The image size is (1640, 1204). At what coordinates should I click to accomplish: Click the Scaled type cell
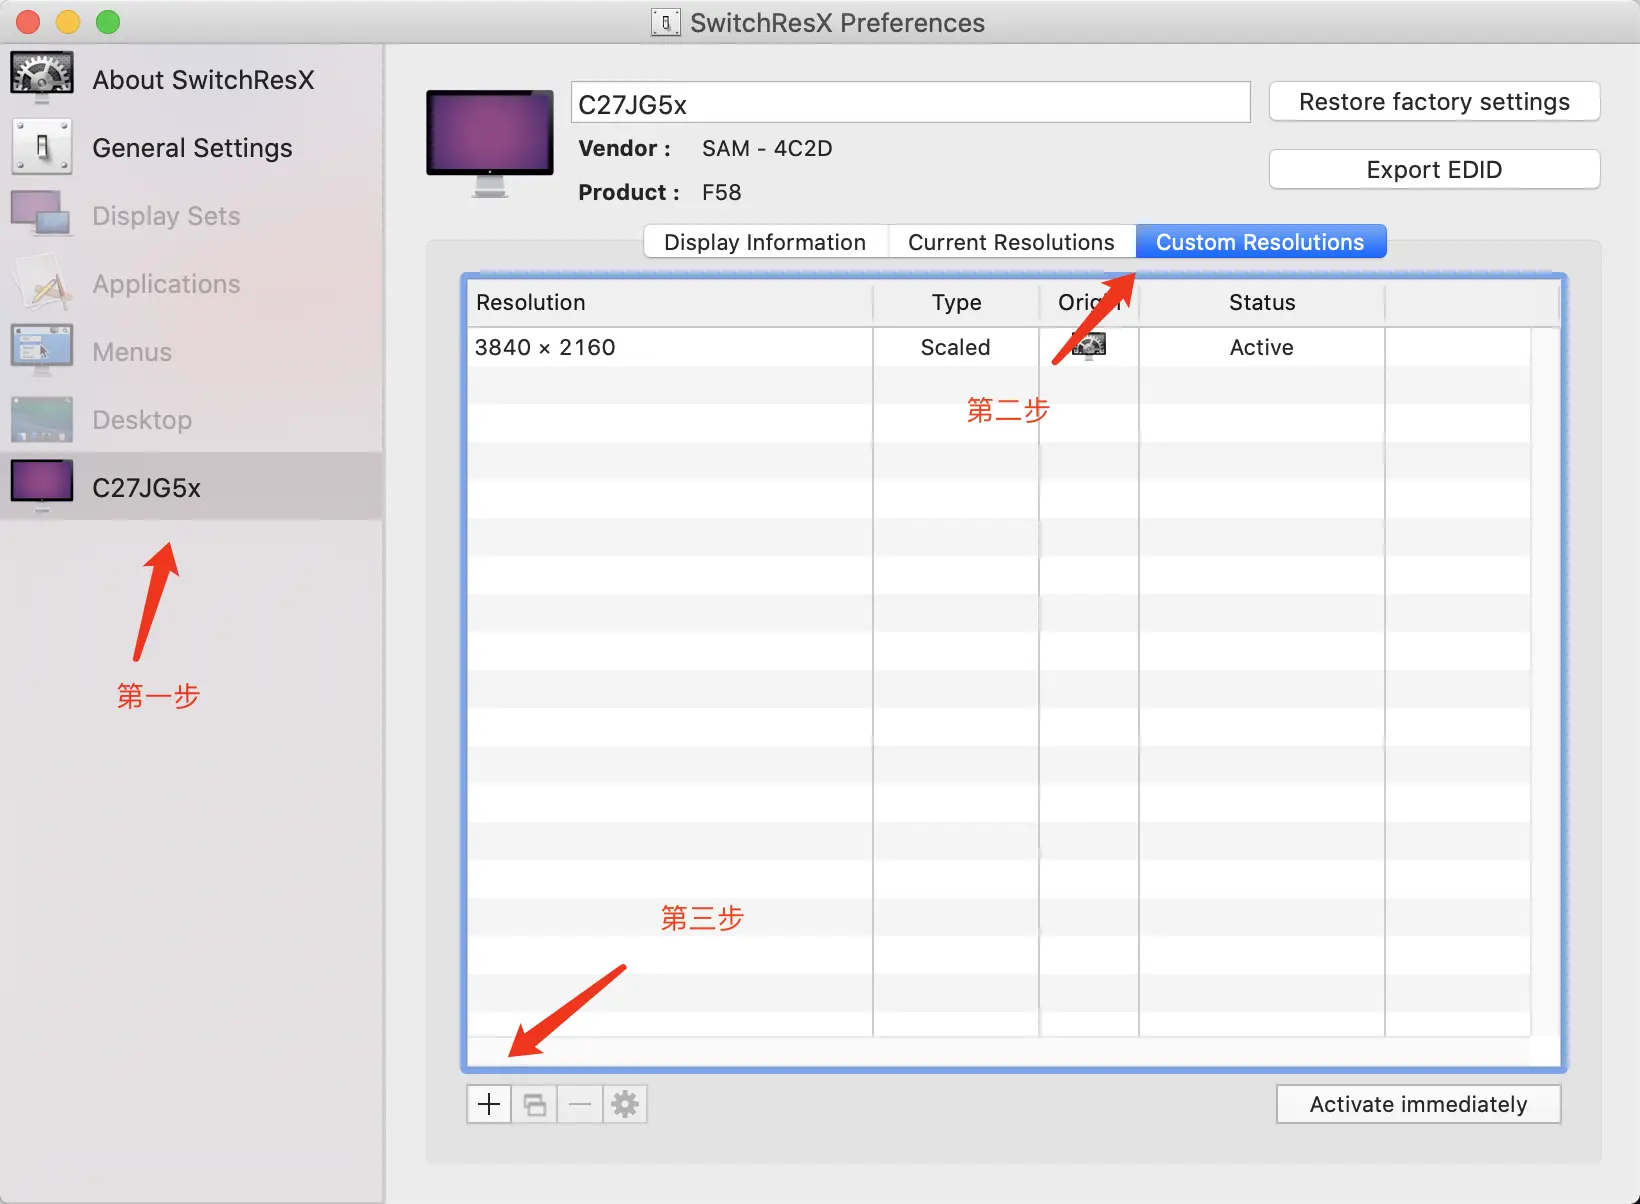(x=955, y=347)
